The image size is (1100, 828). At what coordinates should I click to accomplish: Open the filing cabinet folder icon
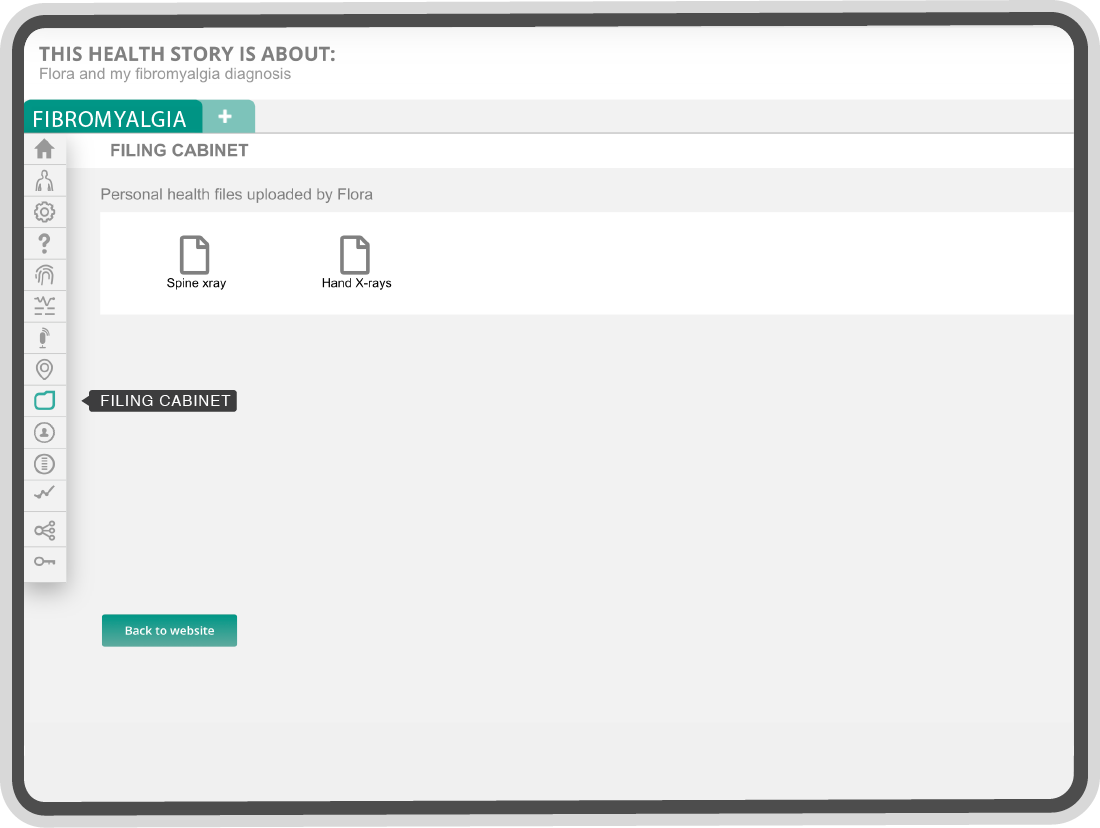[x=44, y=401]
